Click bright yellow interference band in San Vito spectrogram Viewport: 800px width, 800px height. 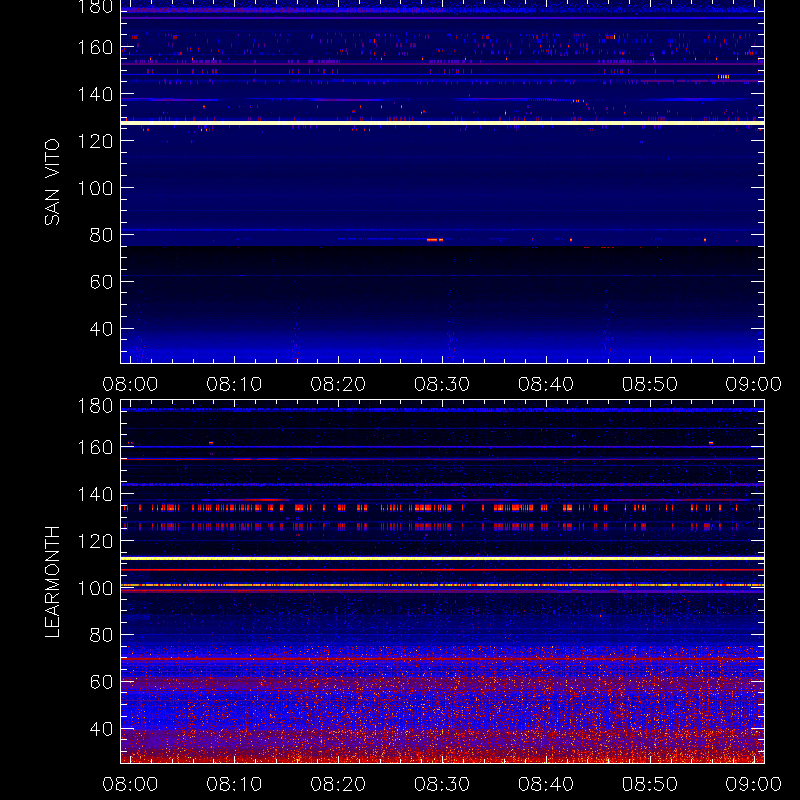point(442,123)
